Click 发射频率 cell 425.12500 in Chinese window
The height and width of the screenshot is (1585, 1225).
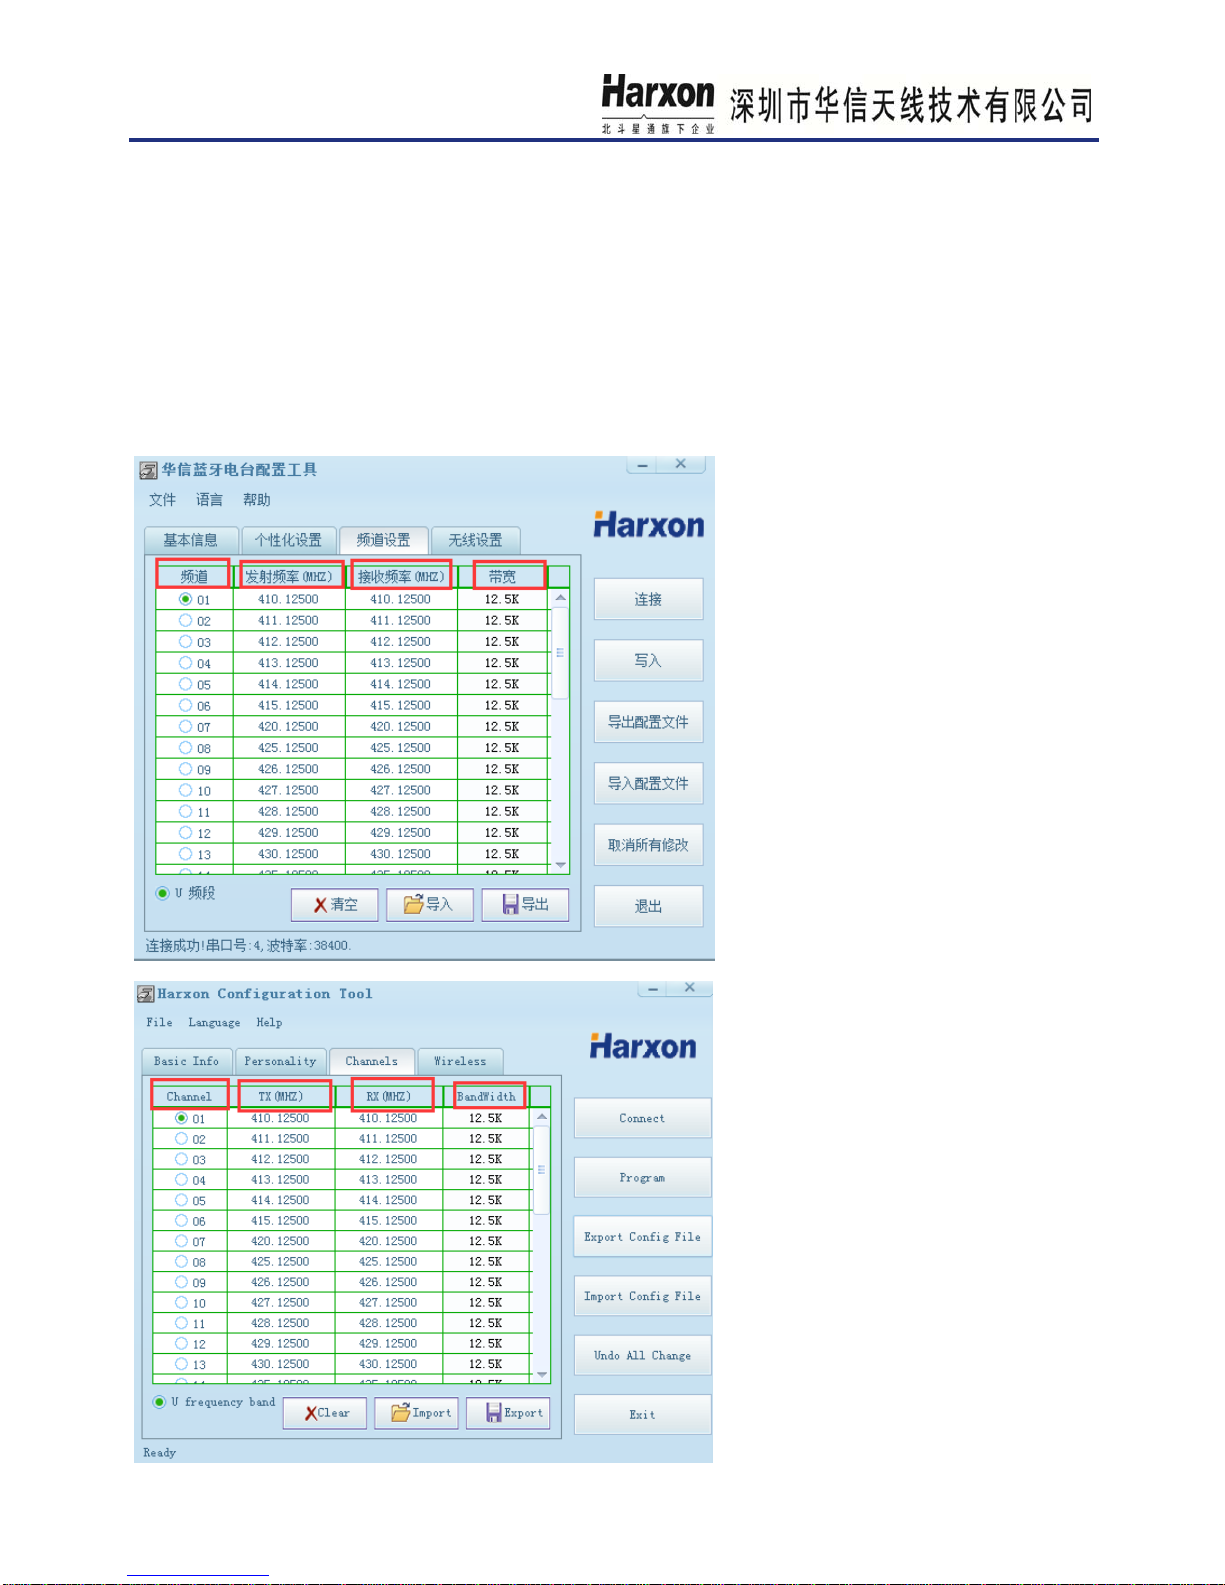point(289,748)
